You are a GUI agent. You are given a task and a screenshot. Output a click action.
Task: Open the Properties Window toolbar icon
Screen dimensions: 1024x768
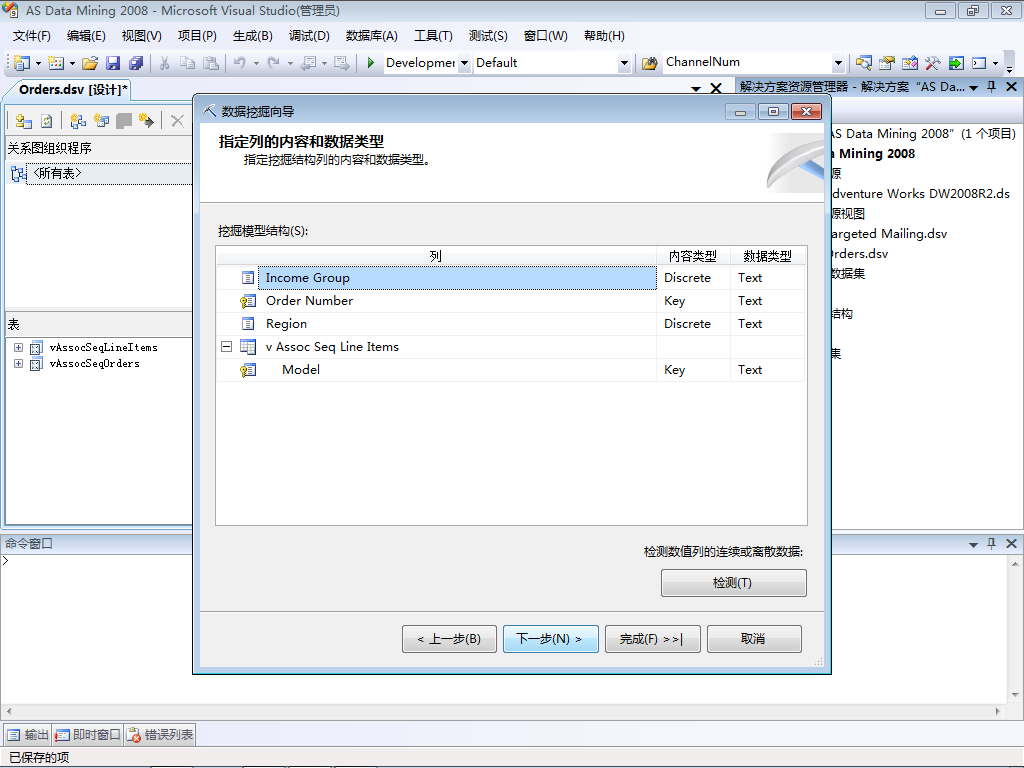pos(886,63)
